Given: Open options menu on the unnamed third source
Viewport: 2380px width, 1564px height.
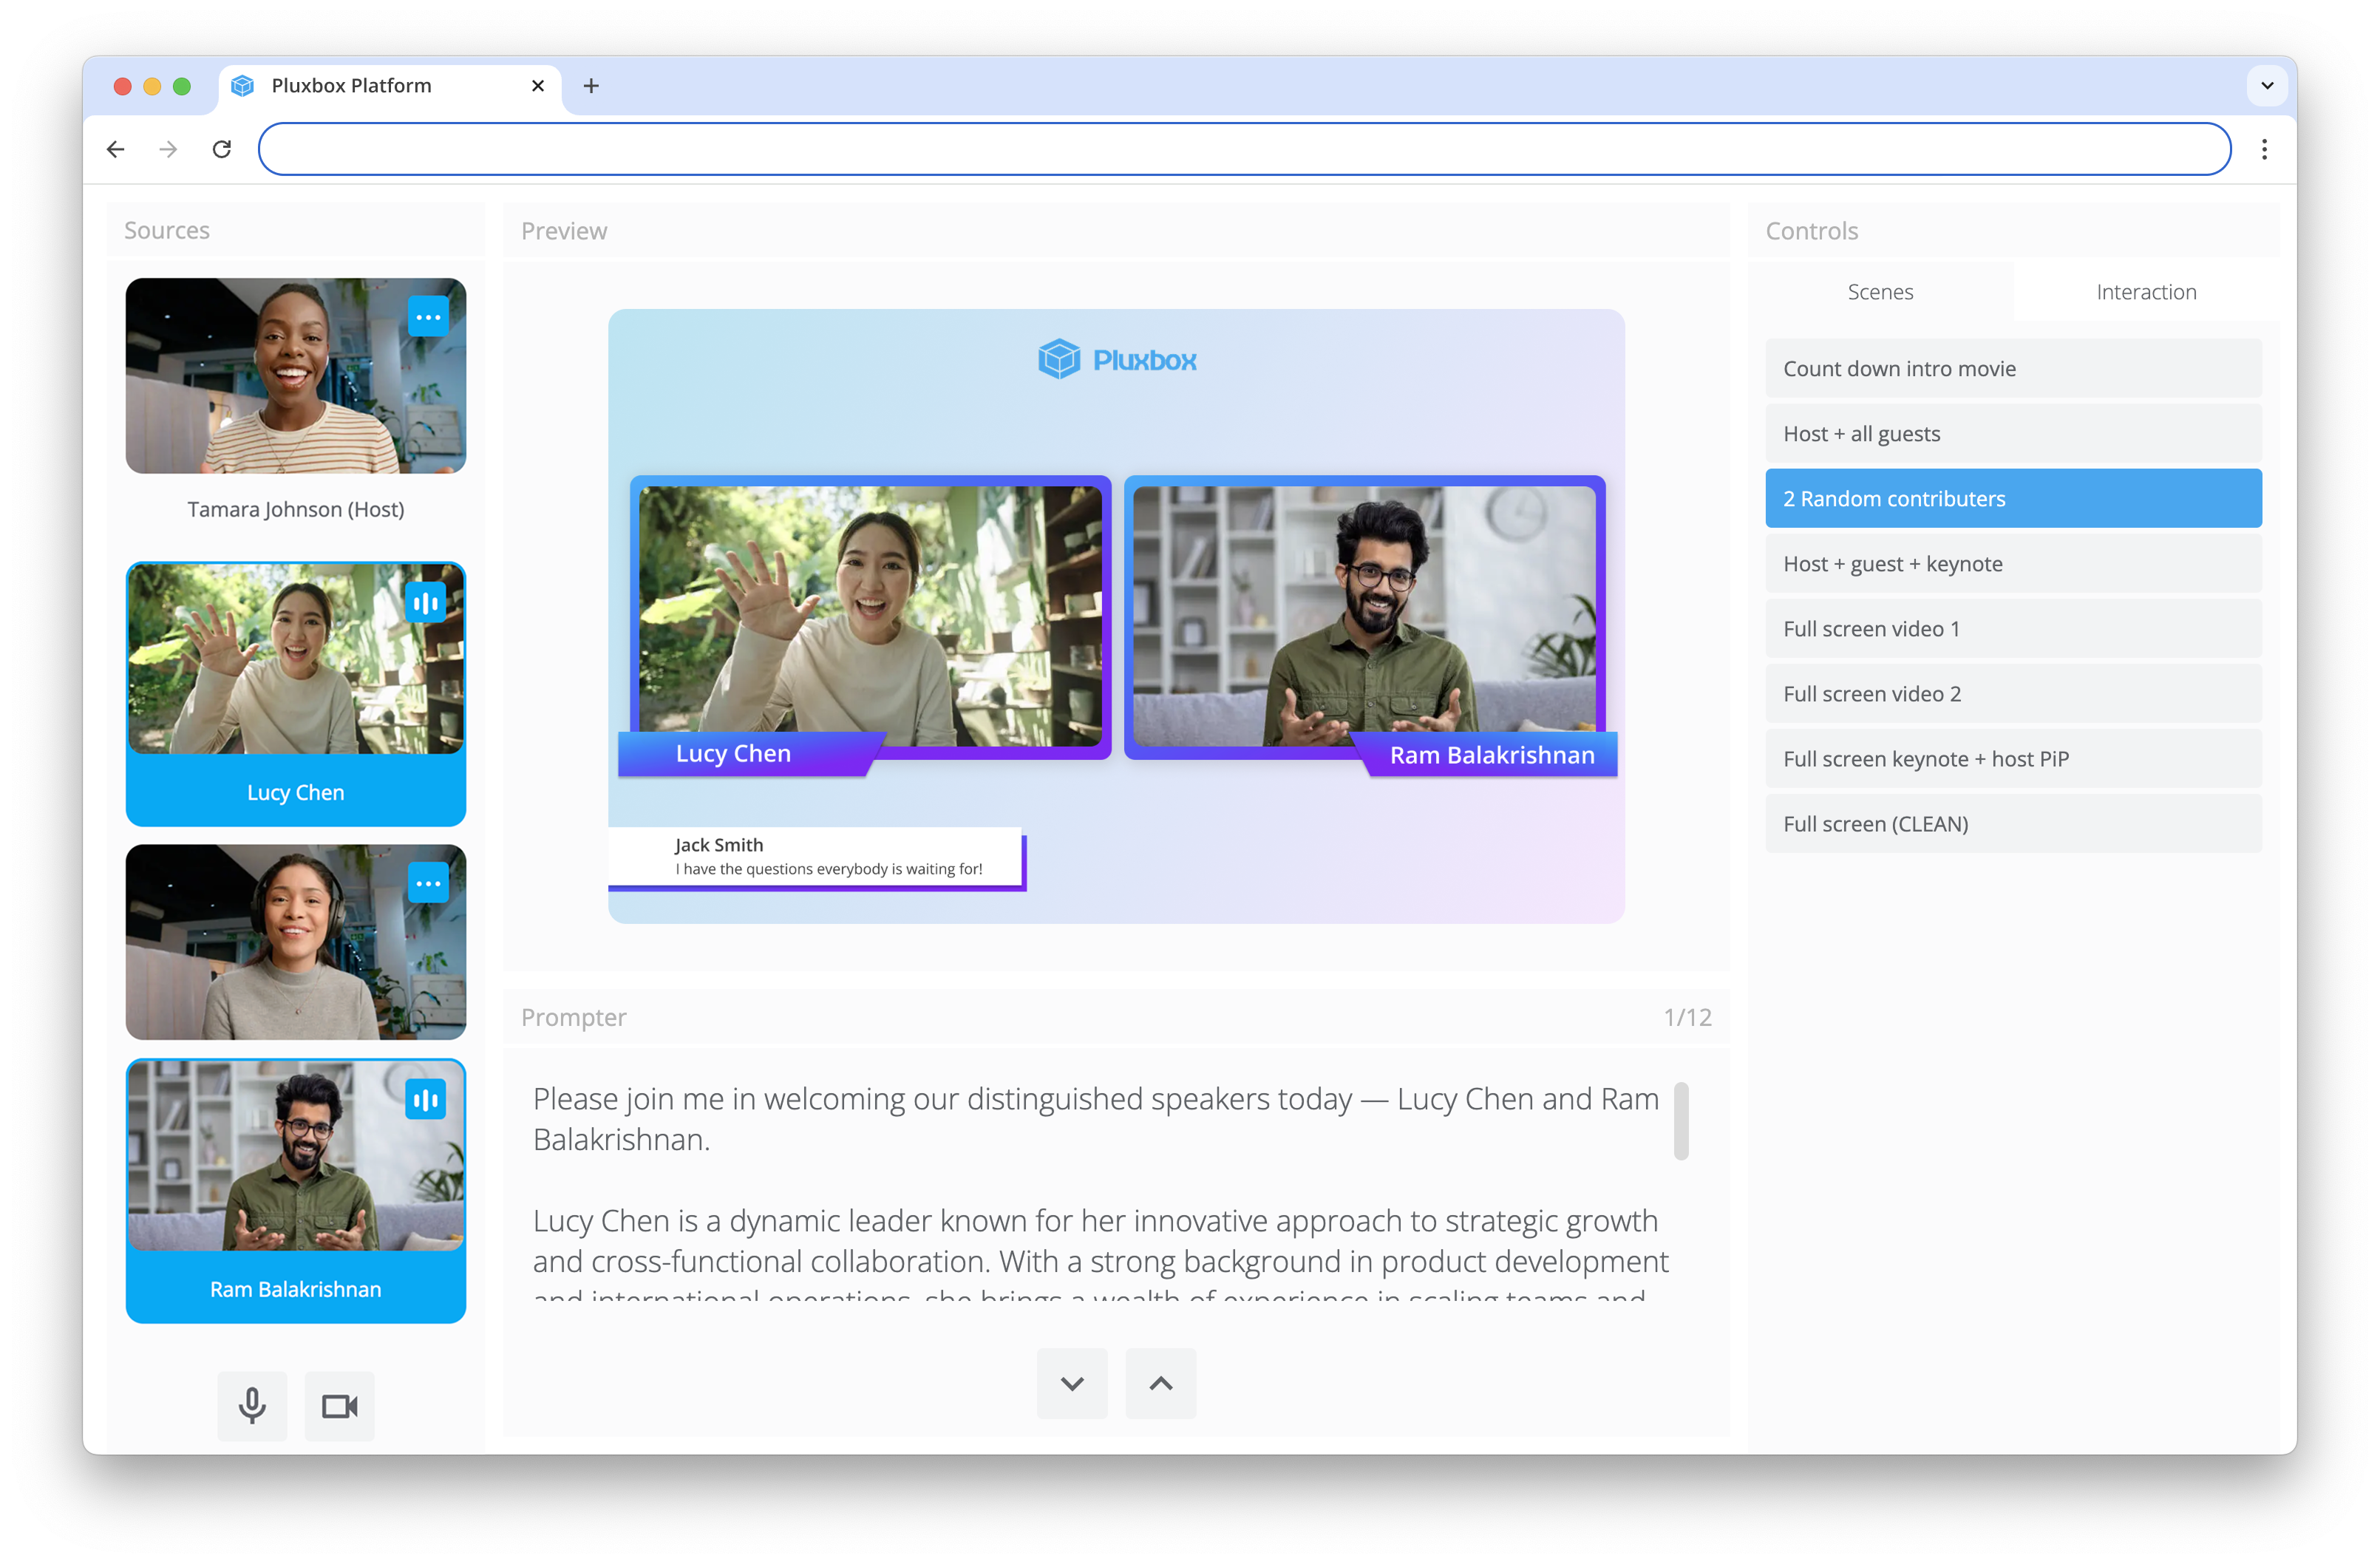Looking at the screenshot, I should click(x=429, y=883).
